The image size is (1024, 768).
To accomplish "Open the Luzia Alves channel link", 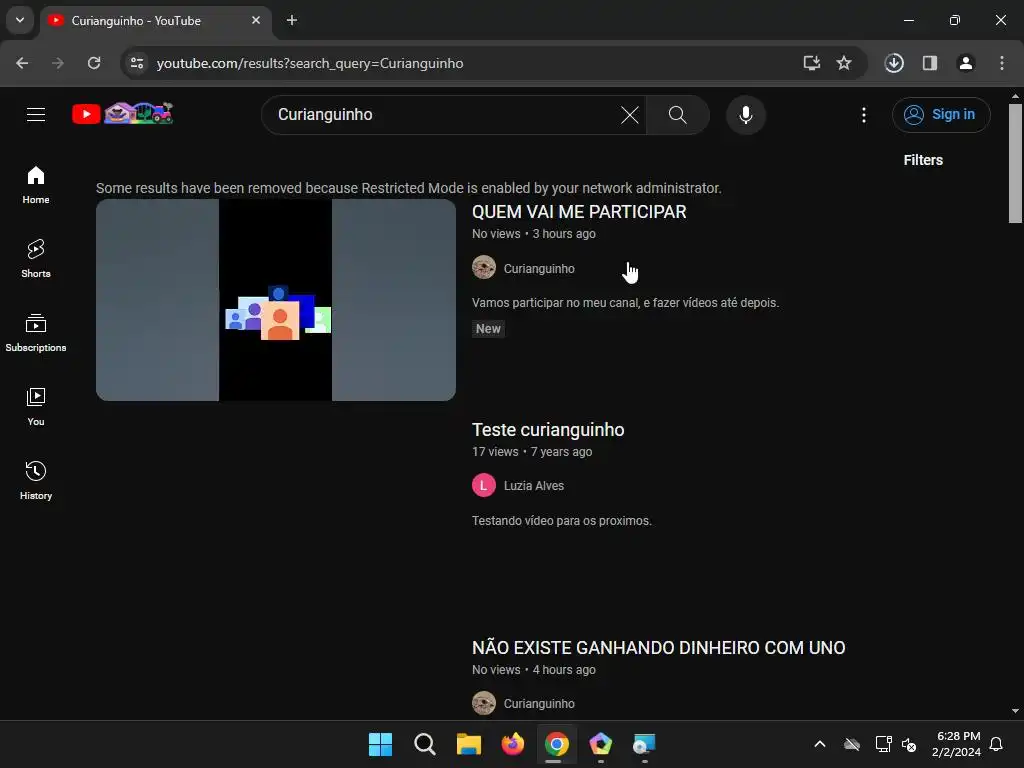I will [x=534, y=486].
